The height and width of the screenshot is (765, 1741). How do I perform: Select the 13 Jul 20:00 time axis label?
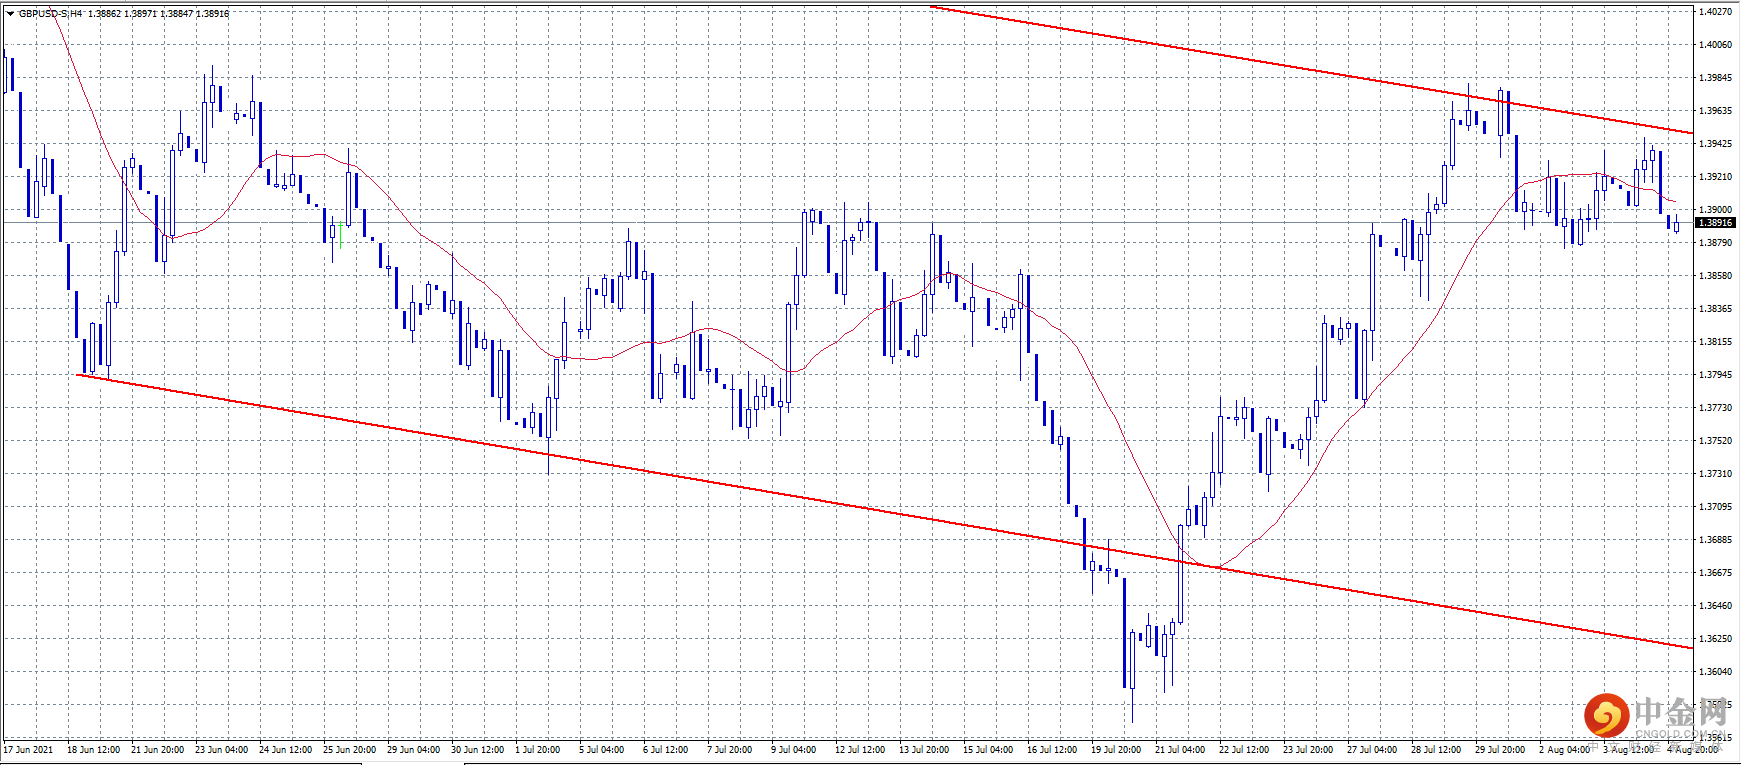pos(924,750)
